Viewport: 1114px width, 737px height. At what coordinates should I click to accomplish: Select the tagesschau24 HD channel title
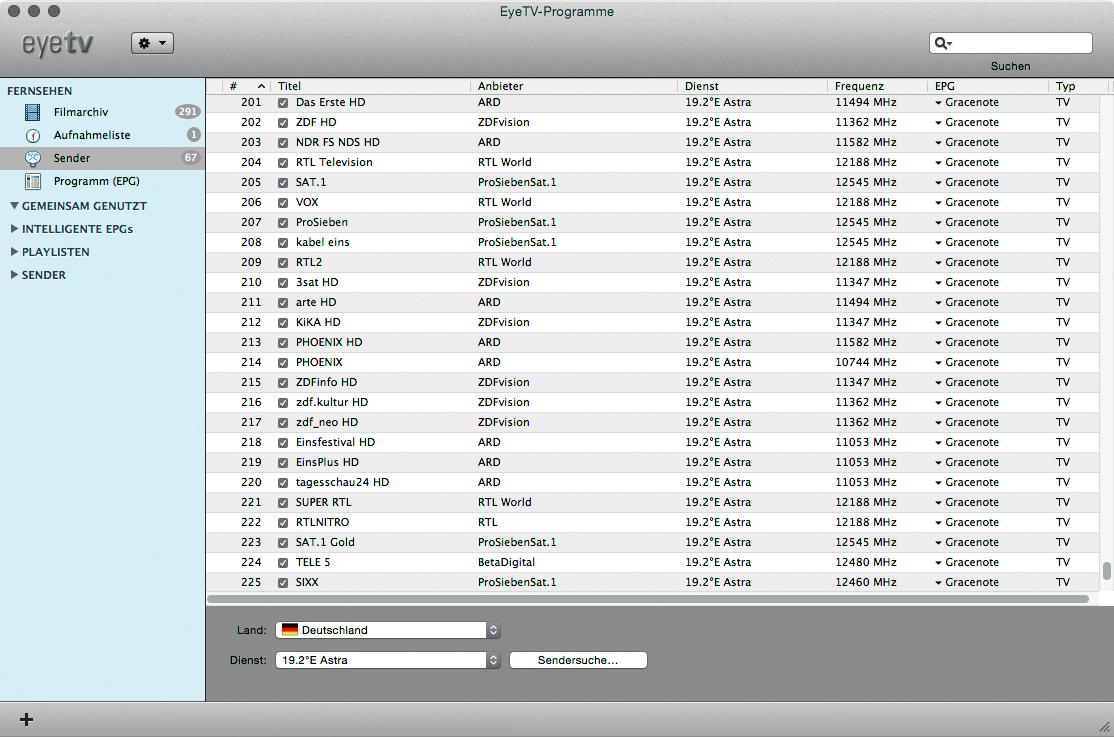pos(342,482)
